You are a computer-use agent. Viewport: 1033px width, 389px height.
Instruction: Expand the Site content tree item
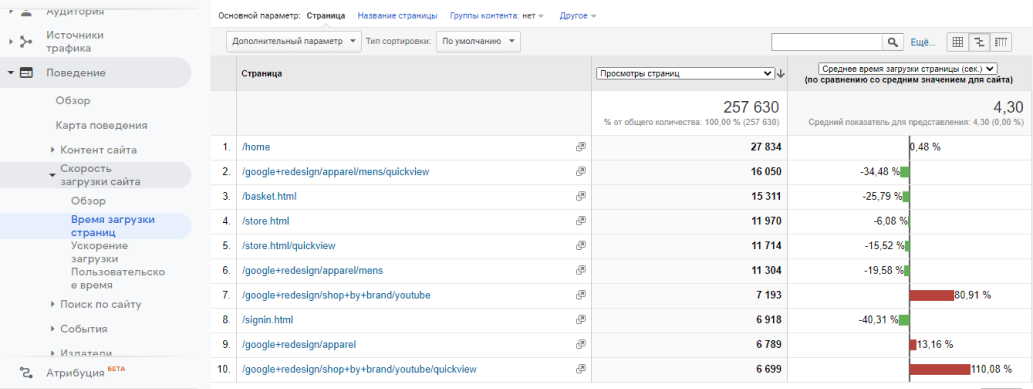[53, 150]
